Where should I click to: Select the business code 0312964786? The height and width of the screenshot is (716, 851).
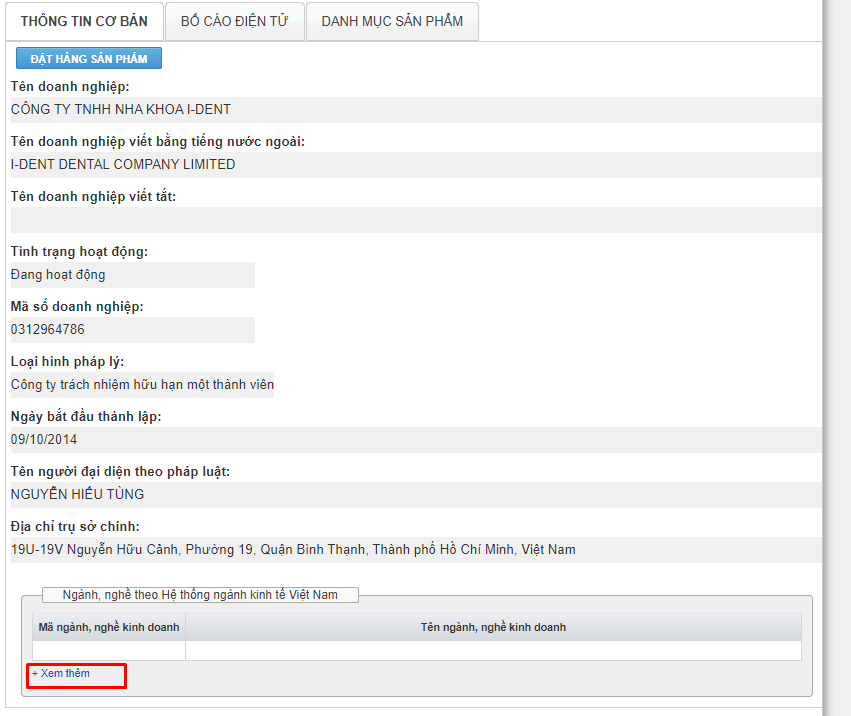click(48, 330)
